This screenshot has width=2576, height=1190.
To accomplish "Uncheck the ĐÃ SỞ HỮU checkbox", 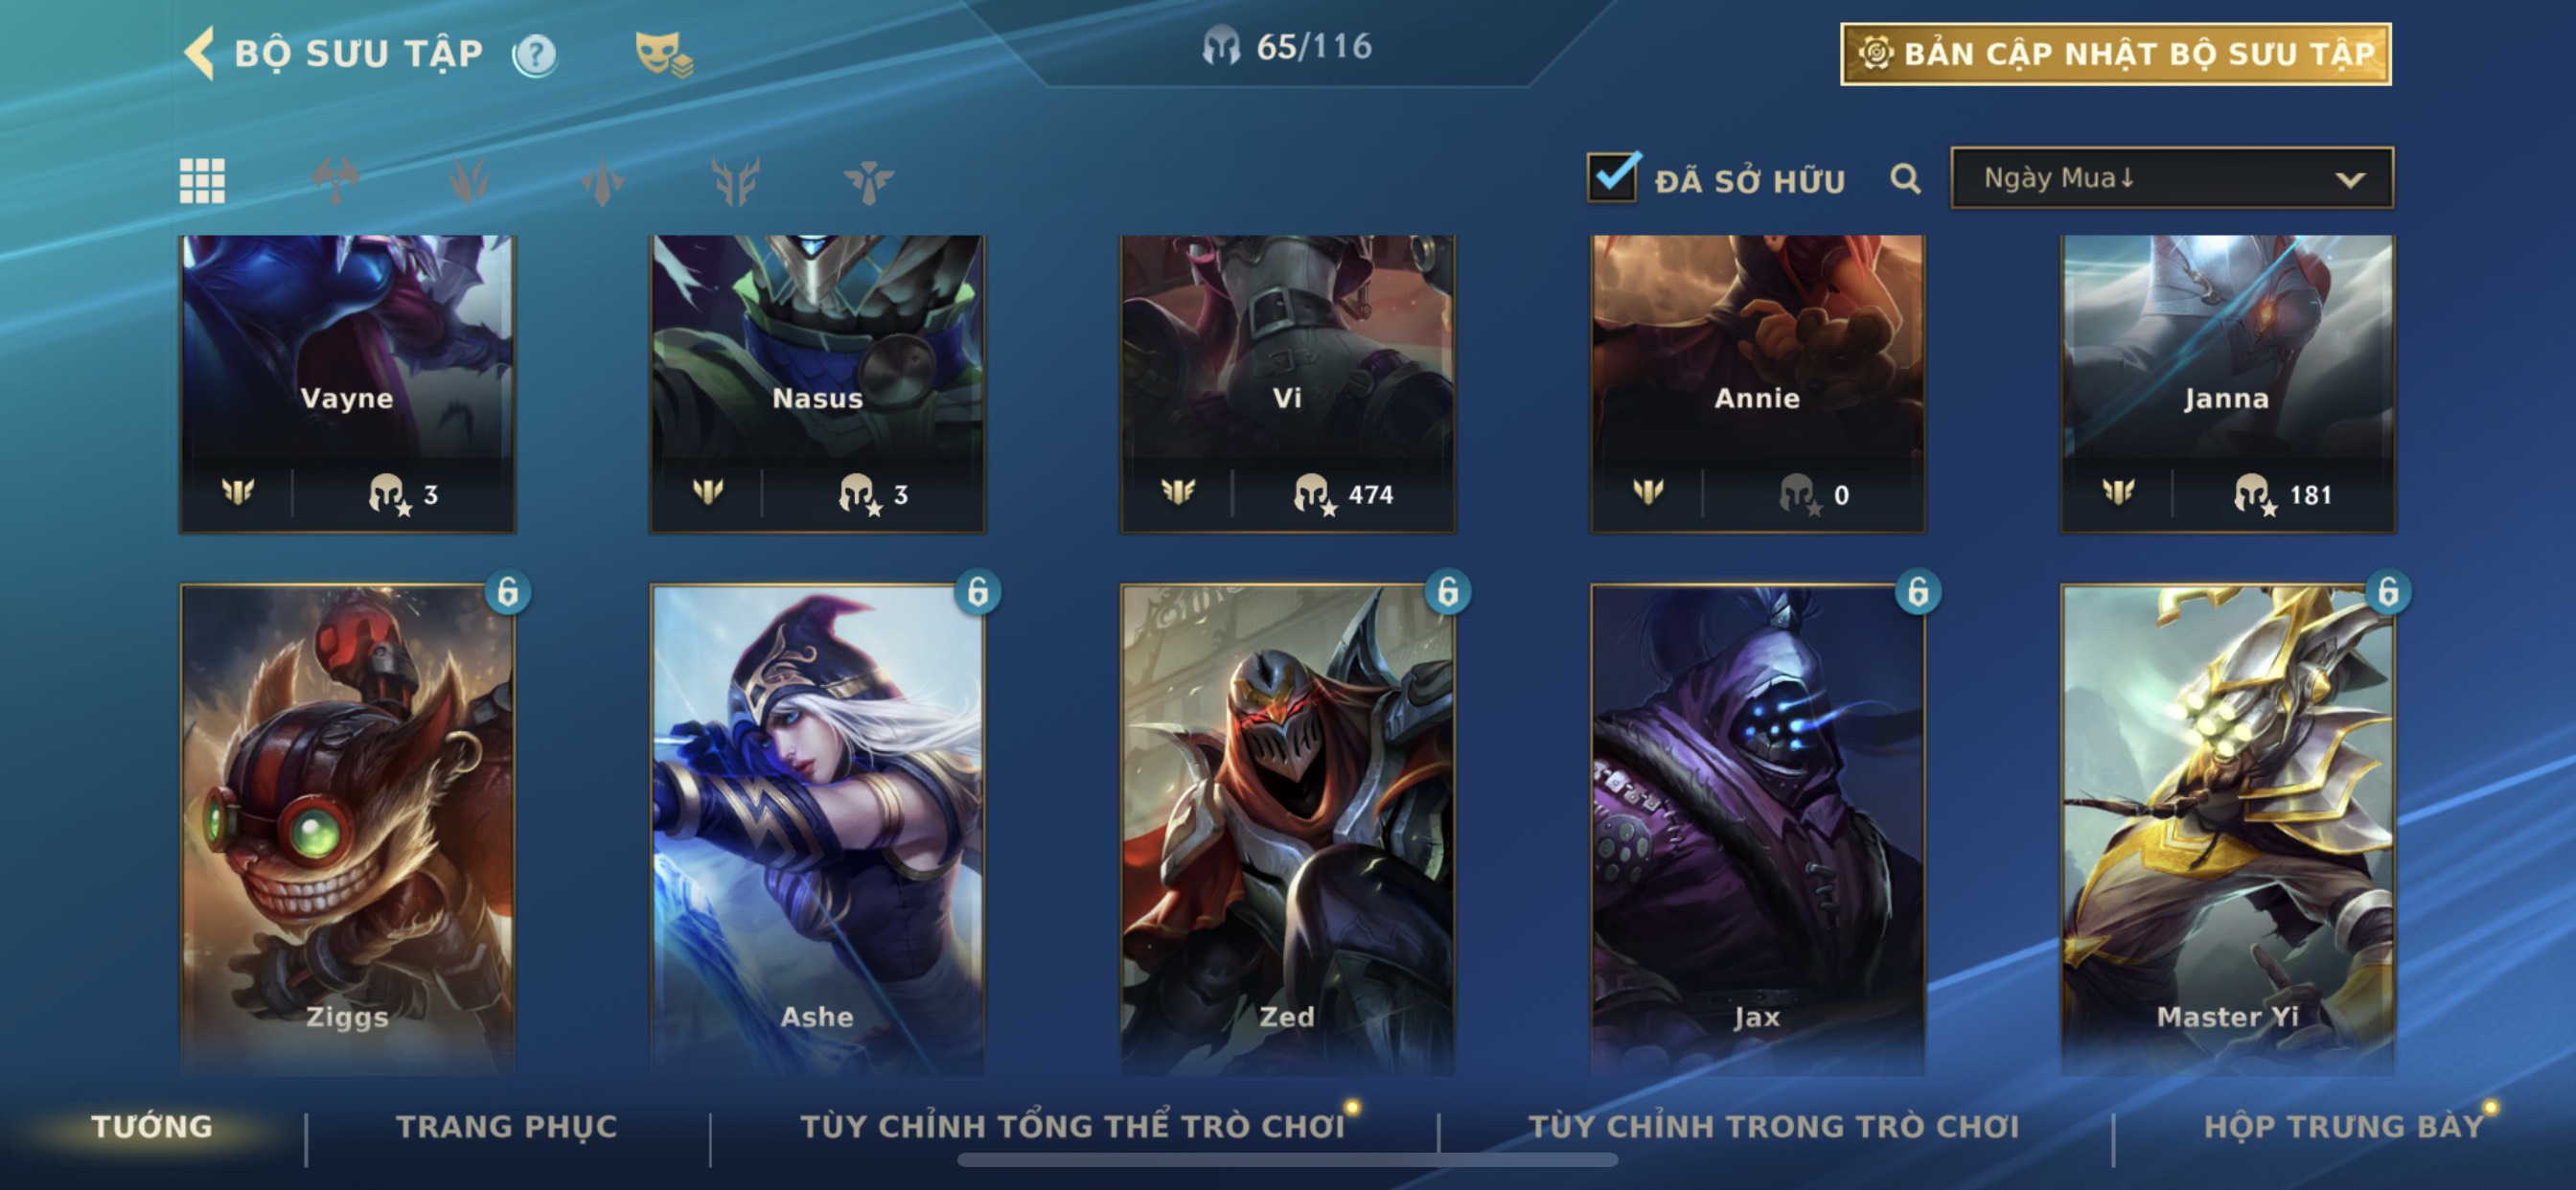I will pos(1612,178).
